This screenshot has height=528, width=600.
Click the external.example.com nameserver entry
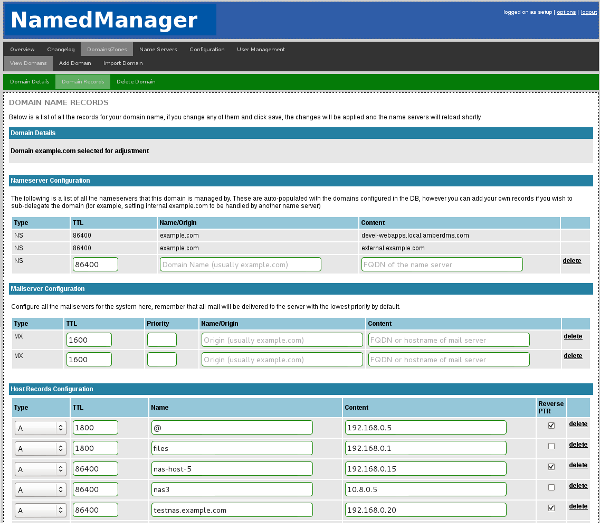tap(393, 248)
